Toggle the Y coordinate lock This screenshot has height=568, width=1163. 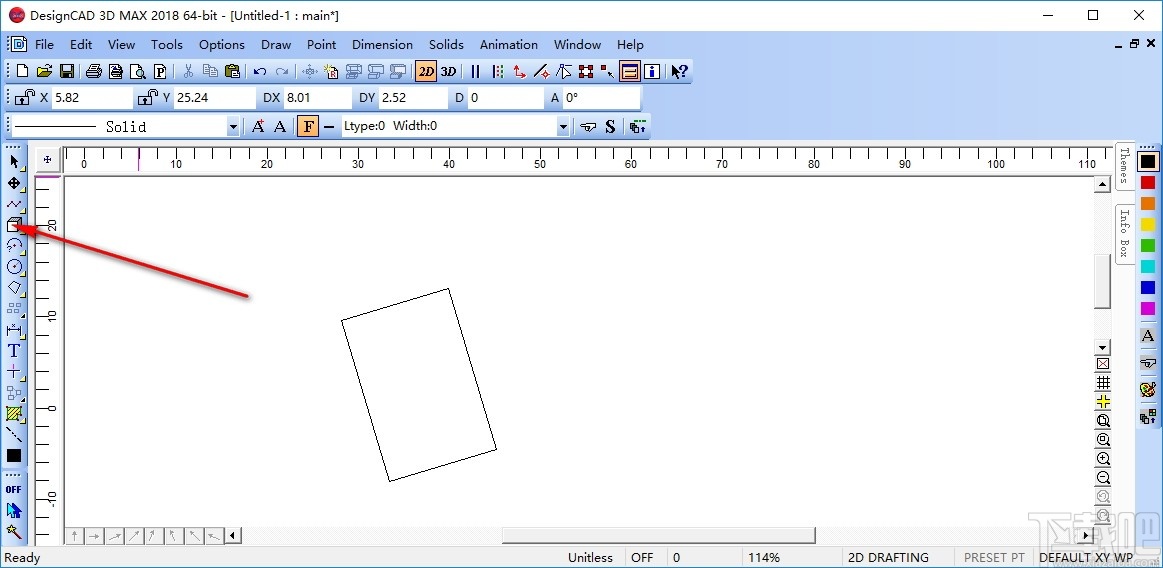147,97
